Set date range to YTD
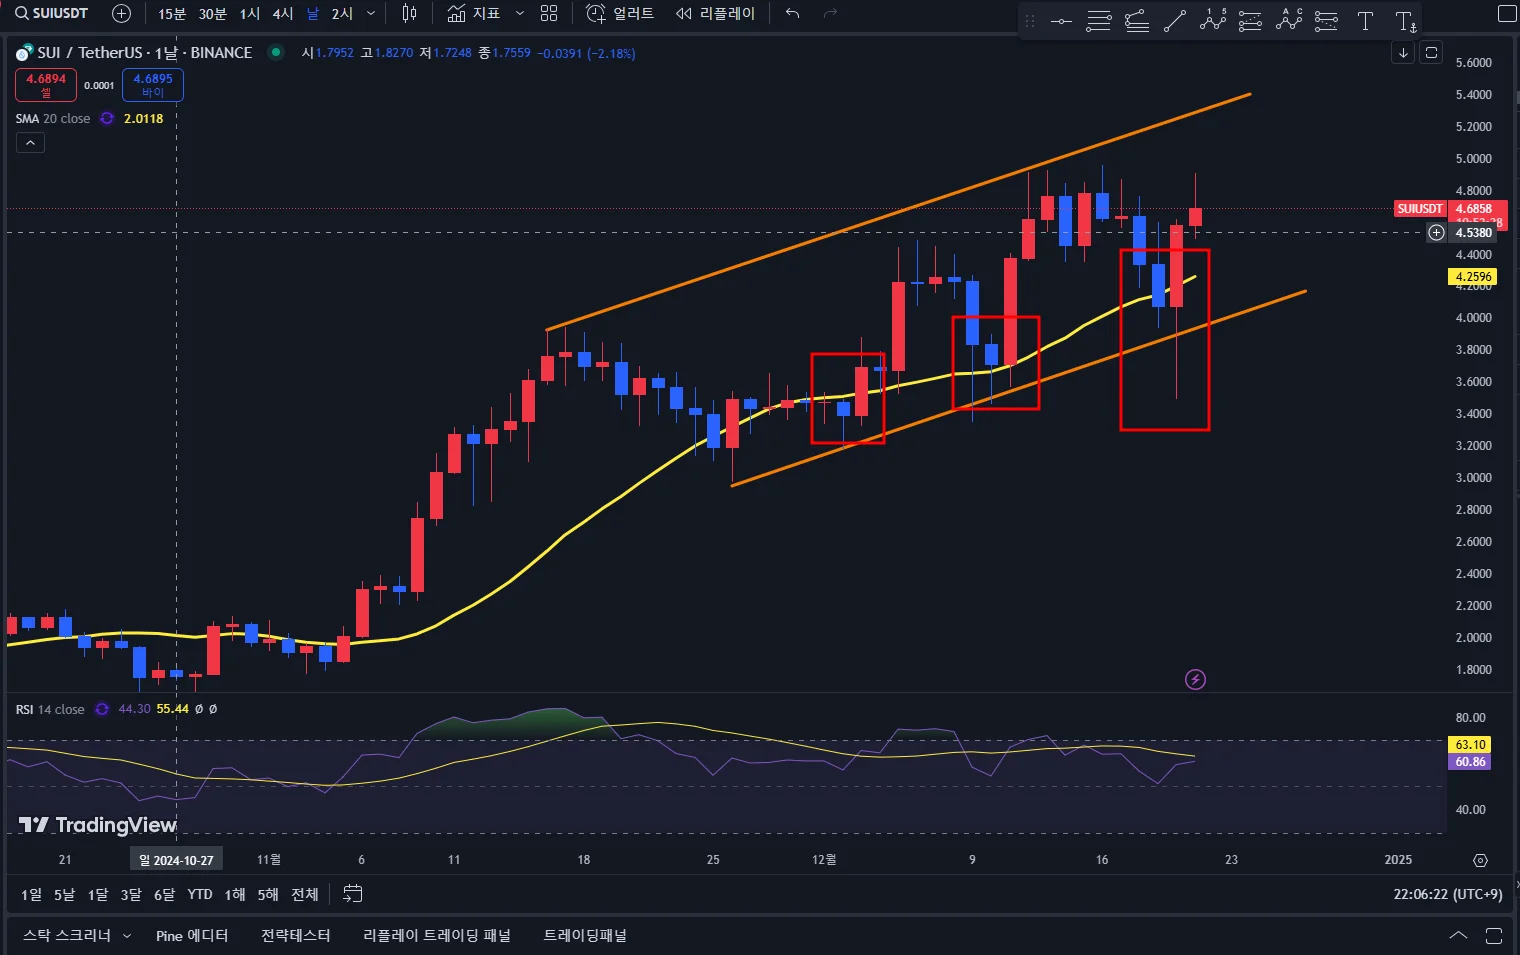 point(200,894)
